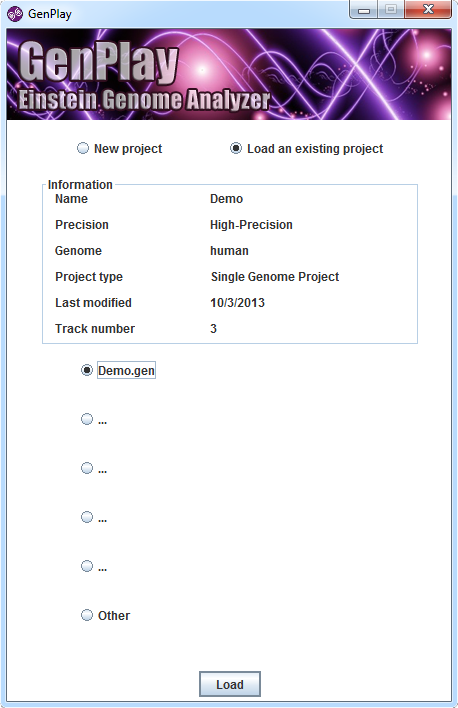Click the Load button
The height and width of the screenshot is (708, 458).
click(229, 685)
